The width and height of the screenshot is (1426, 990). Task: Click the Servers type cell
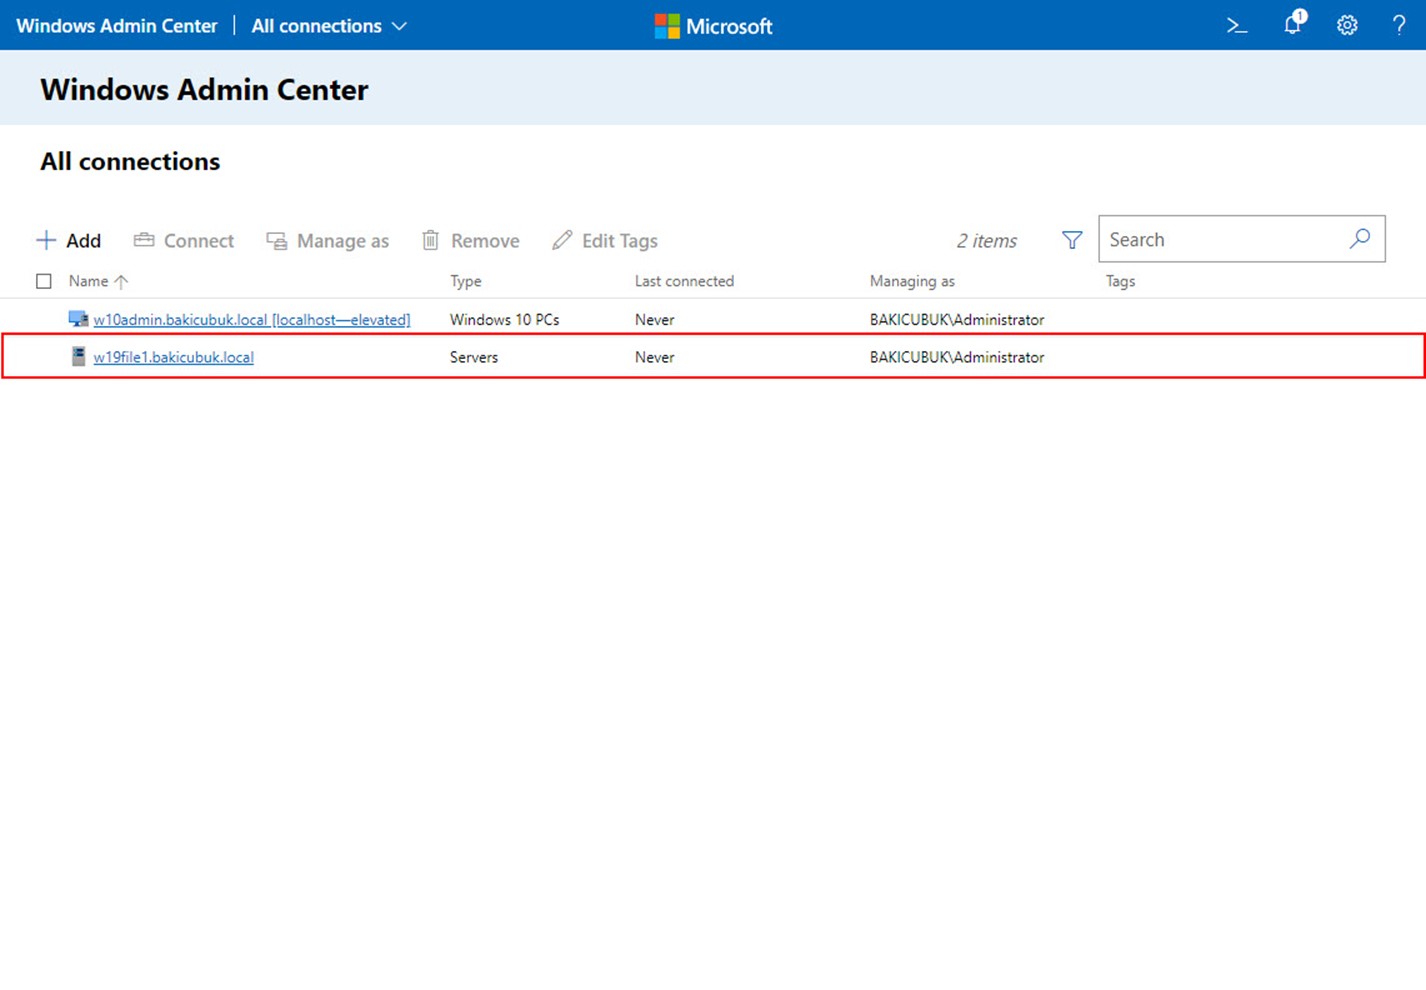coord(474,357)
